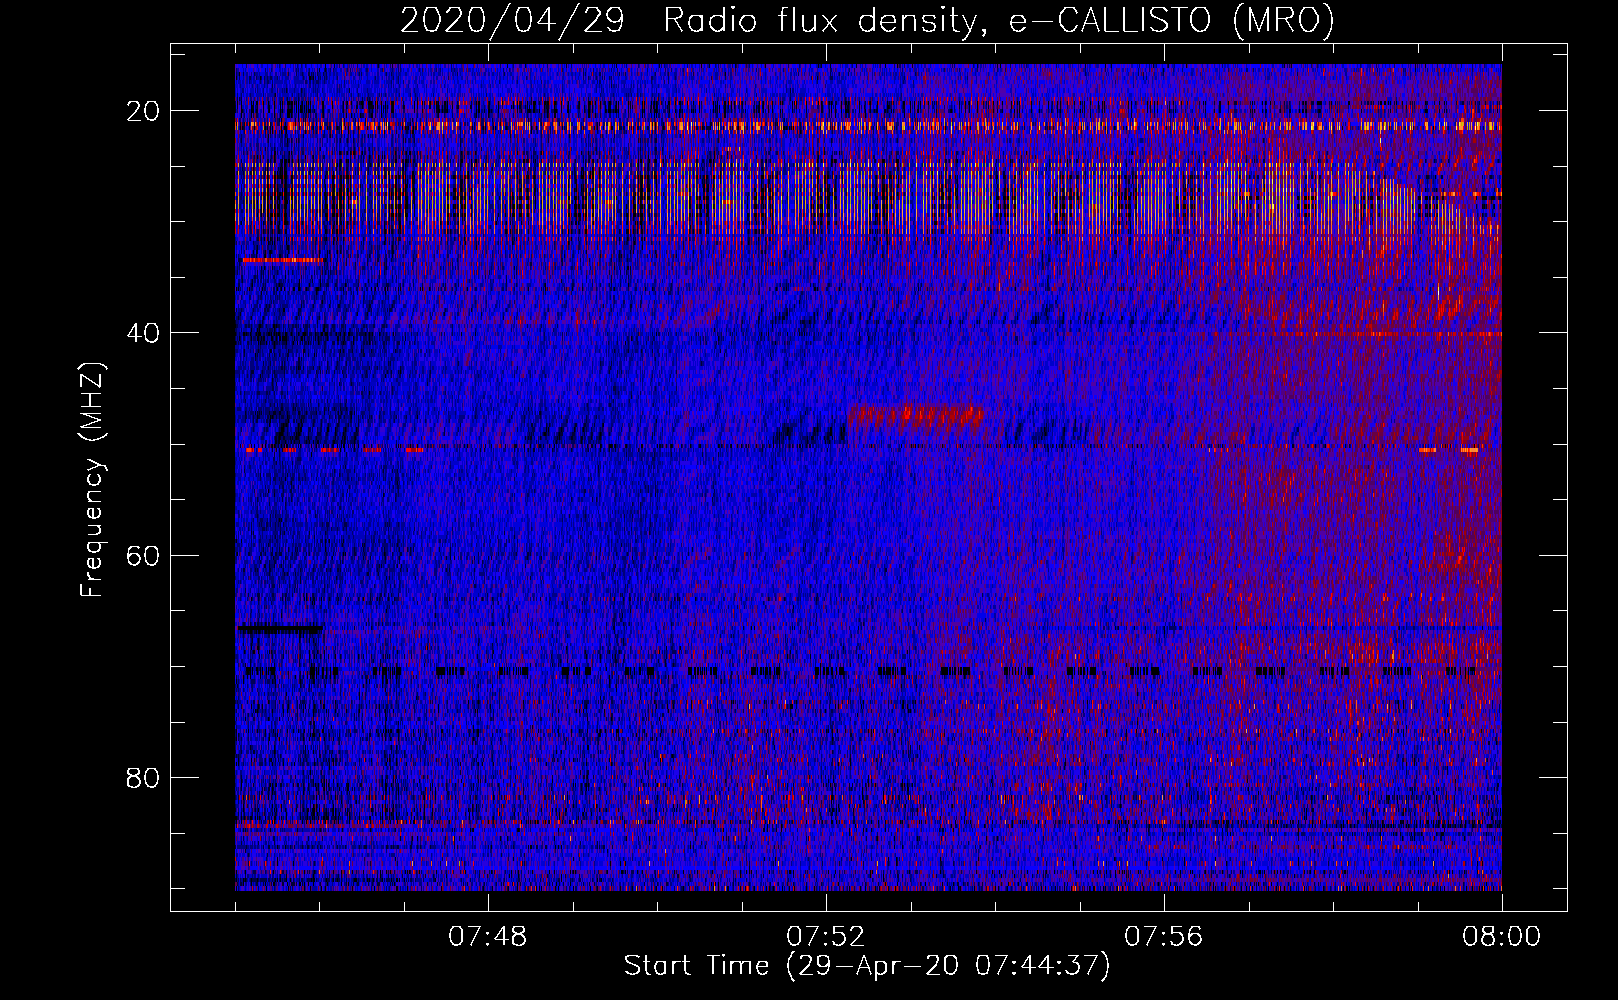Click the 80 MHz frequency tick label
This screenshot has width=1618, height=1000.
(144, 777)
